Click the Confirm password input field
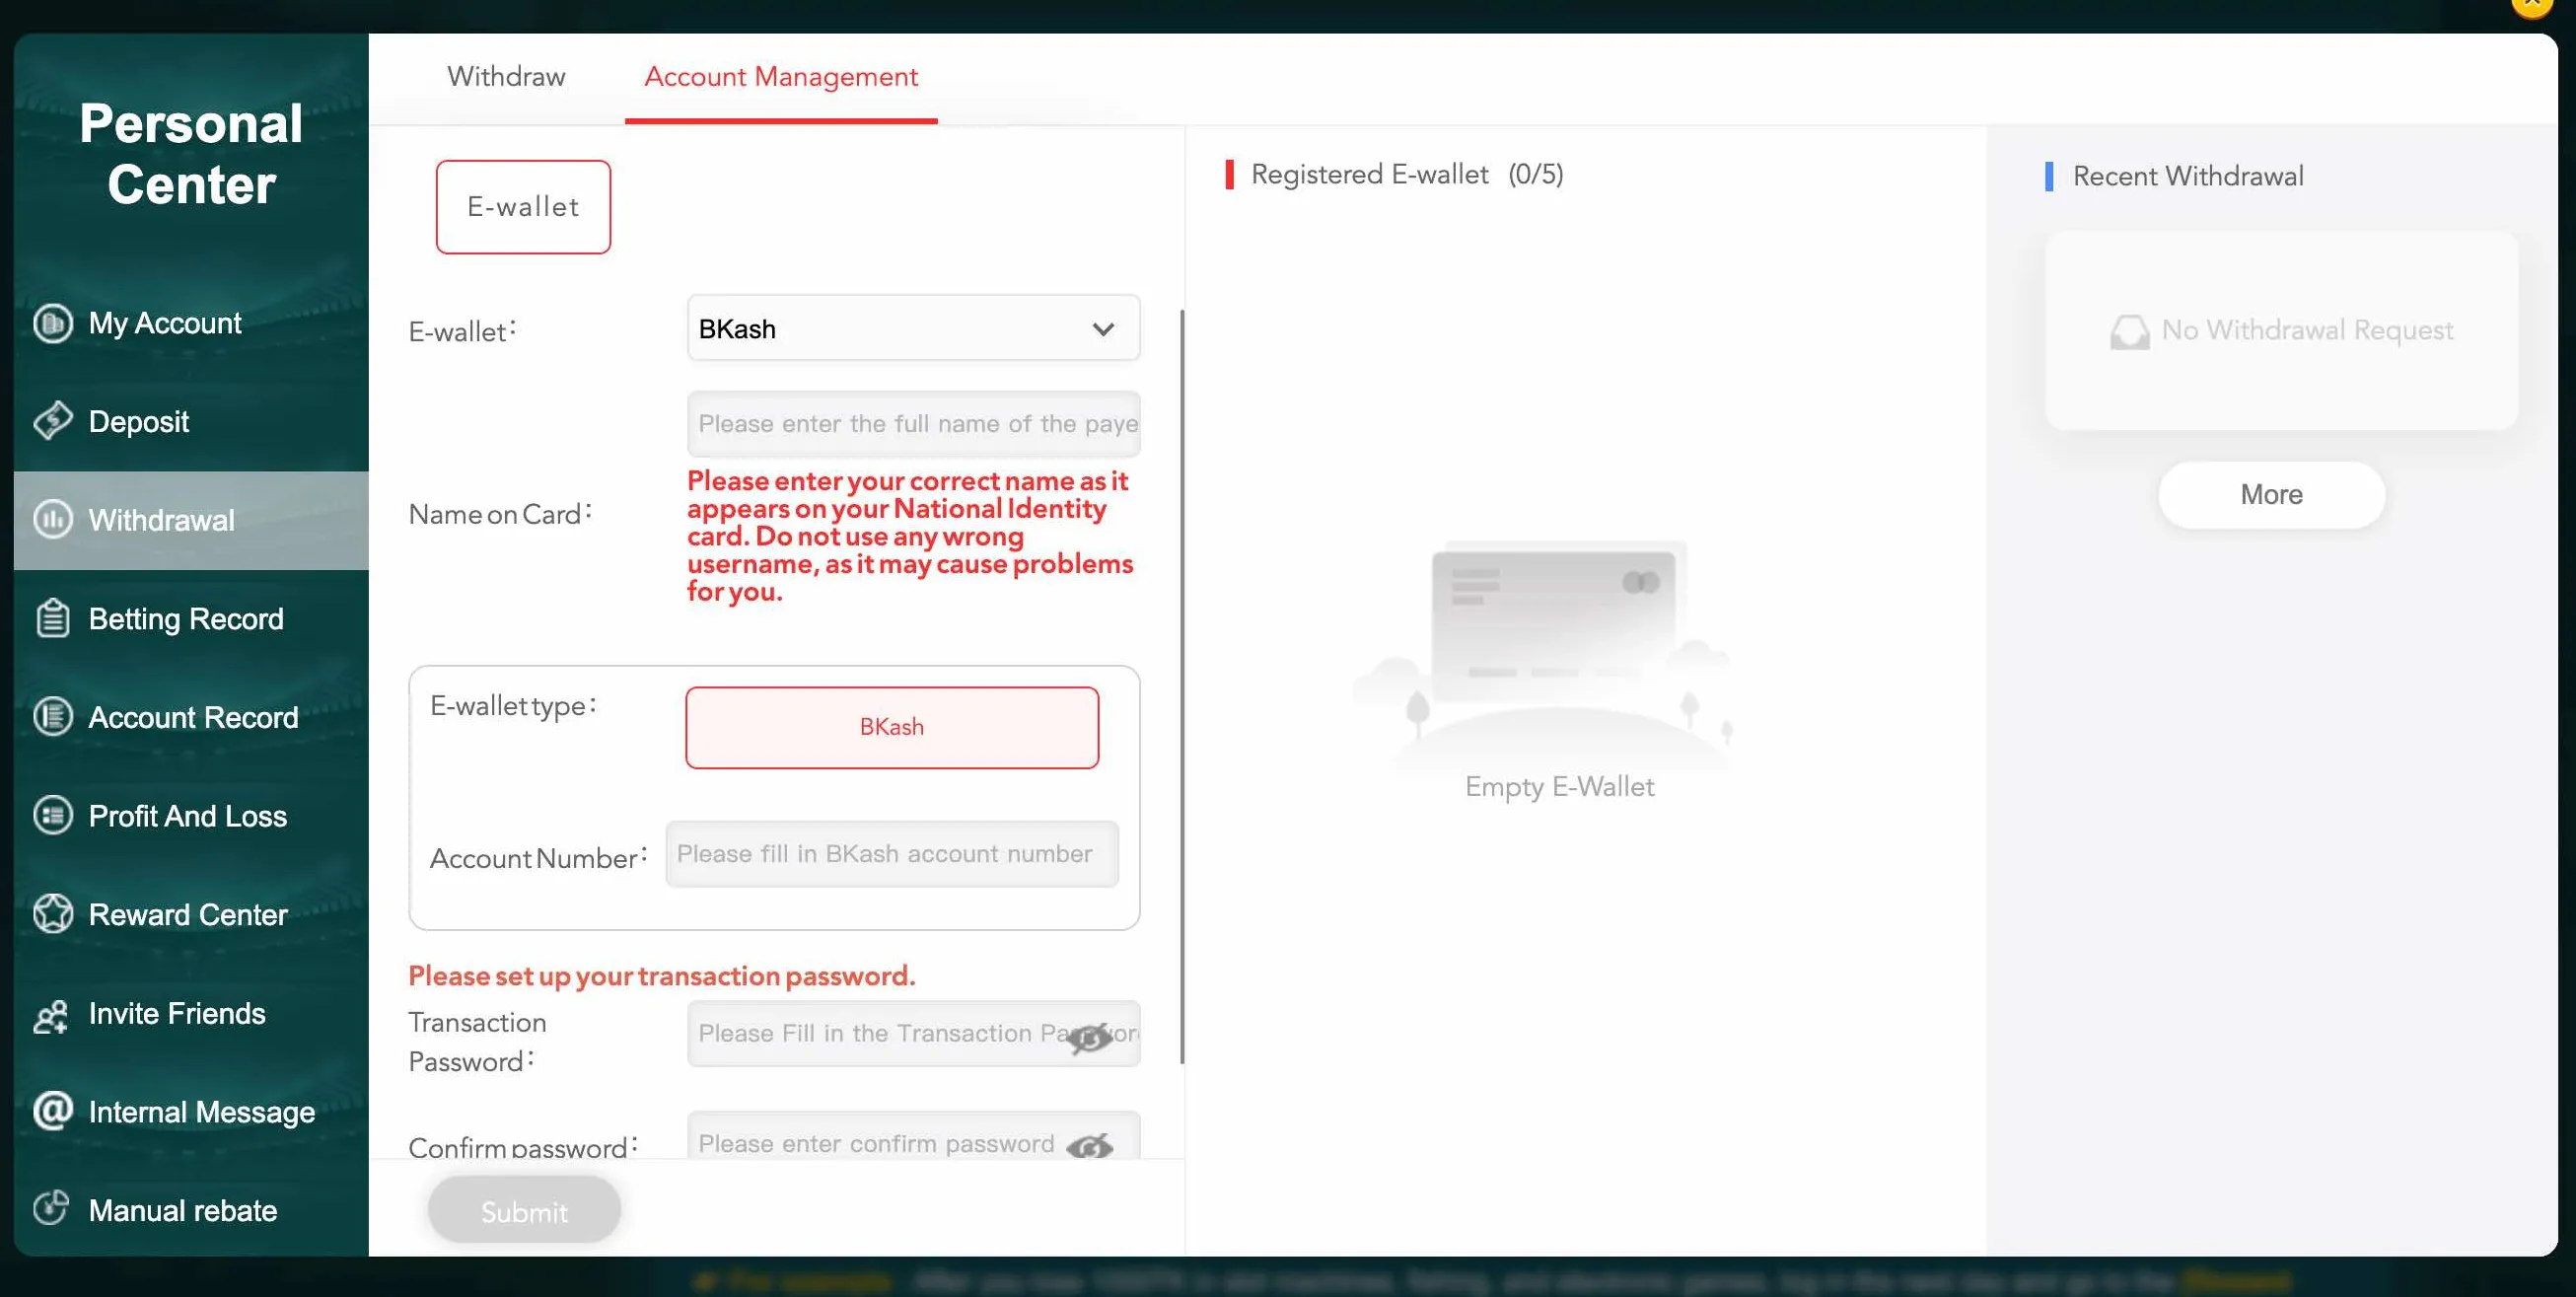Viewport: 2576px width, 1297px height. tap(913, 1137)
